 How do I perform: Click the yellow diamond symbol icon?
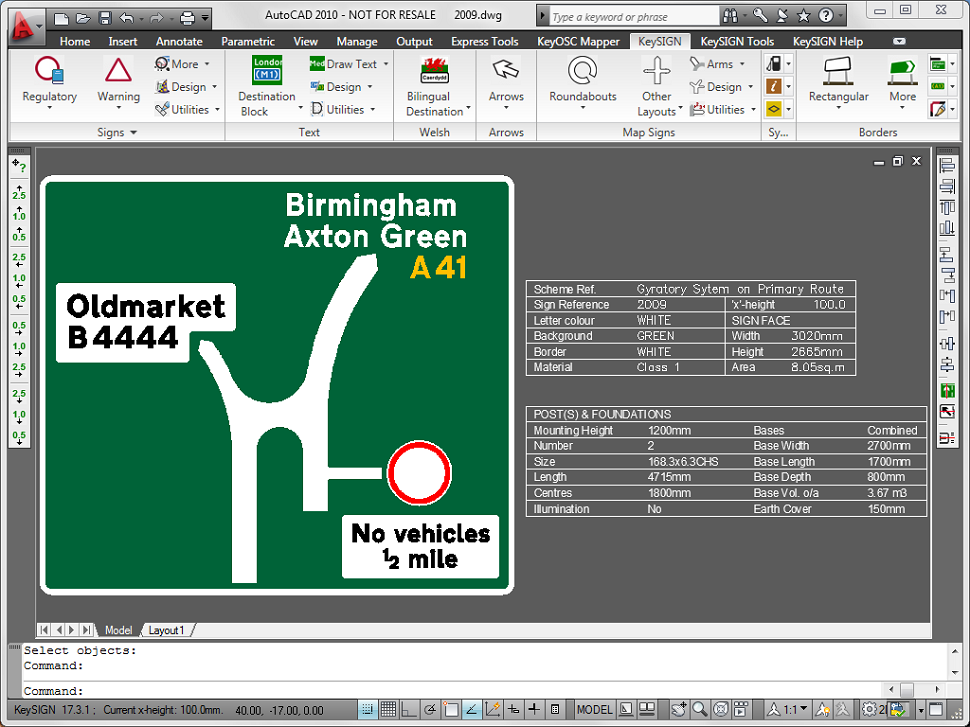click(x=774, y=110)
